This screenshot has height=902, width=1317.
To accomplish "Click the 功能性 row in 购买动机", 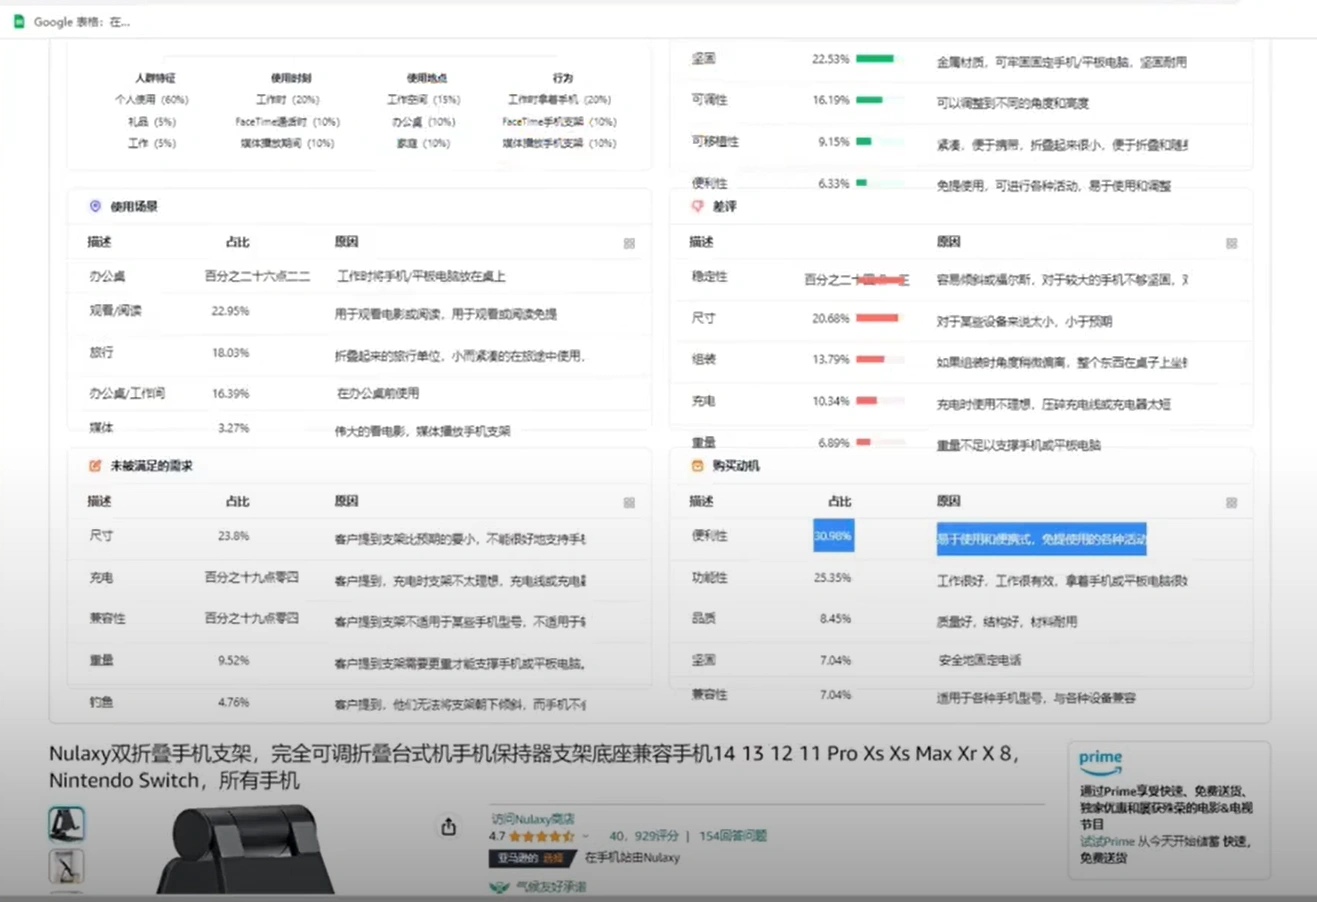I will tap(960, 579).
